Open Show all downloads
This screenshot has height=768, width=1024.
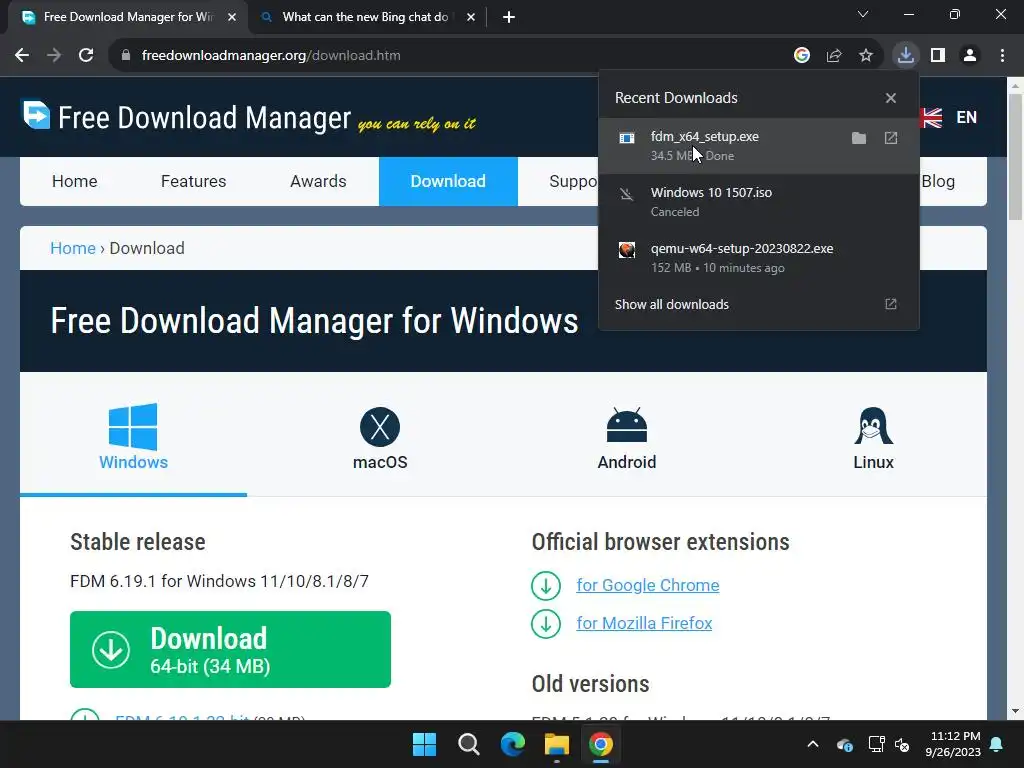pyautogui.click(x=758, y=304)
